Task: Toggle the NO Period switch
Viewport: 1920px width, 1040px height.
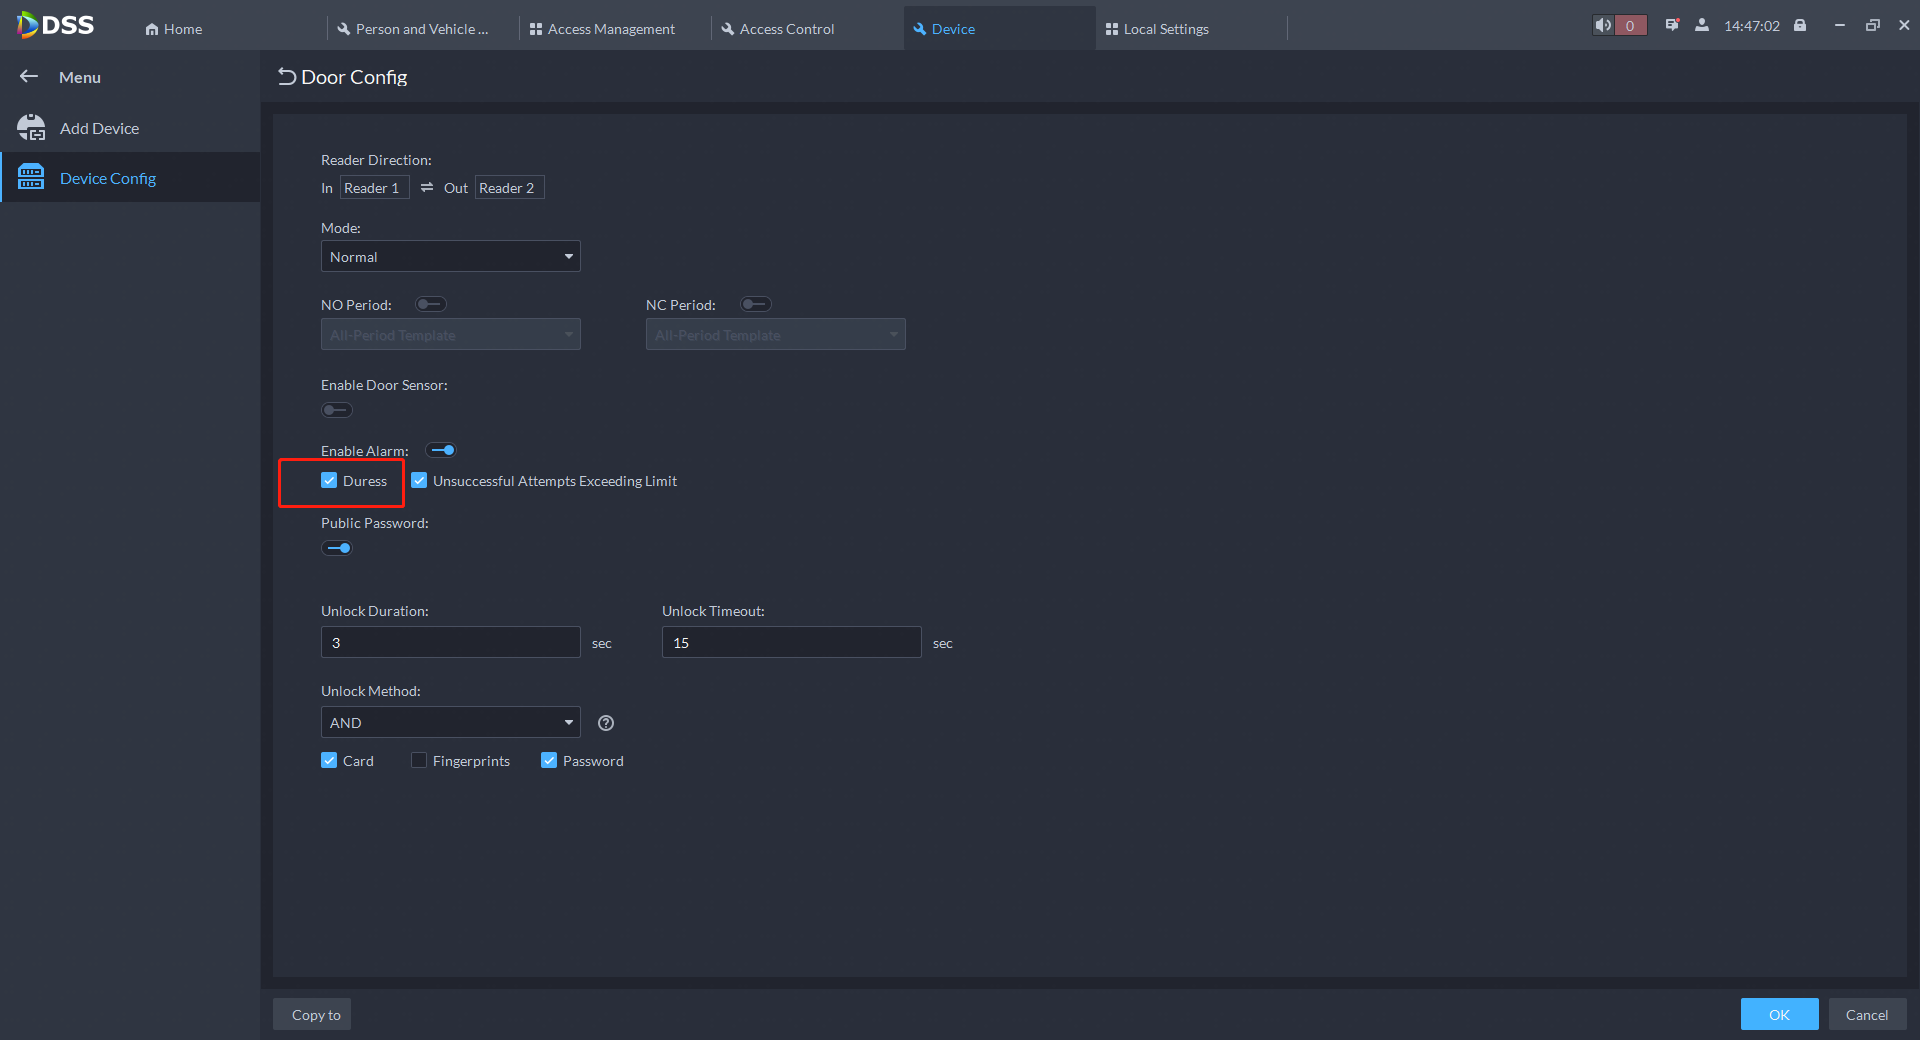Action: tap(431, 304)
